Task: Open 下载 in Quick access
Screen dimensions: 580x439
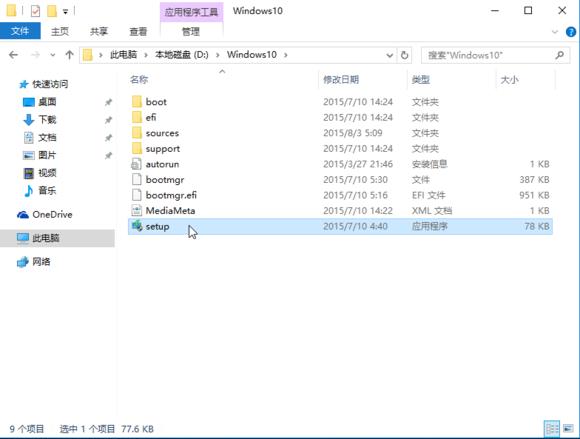Action: 47,119
